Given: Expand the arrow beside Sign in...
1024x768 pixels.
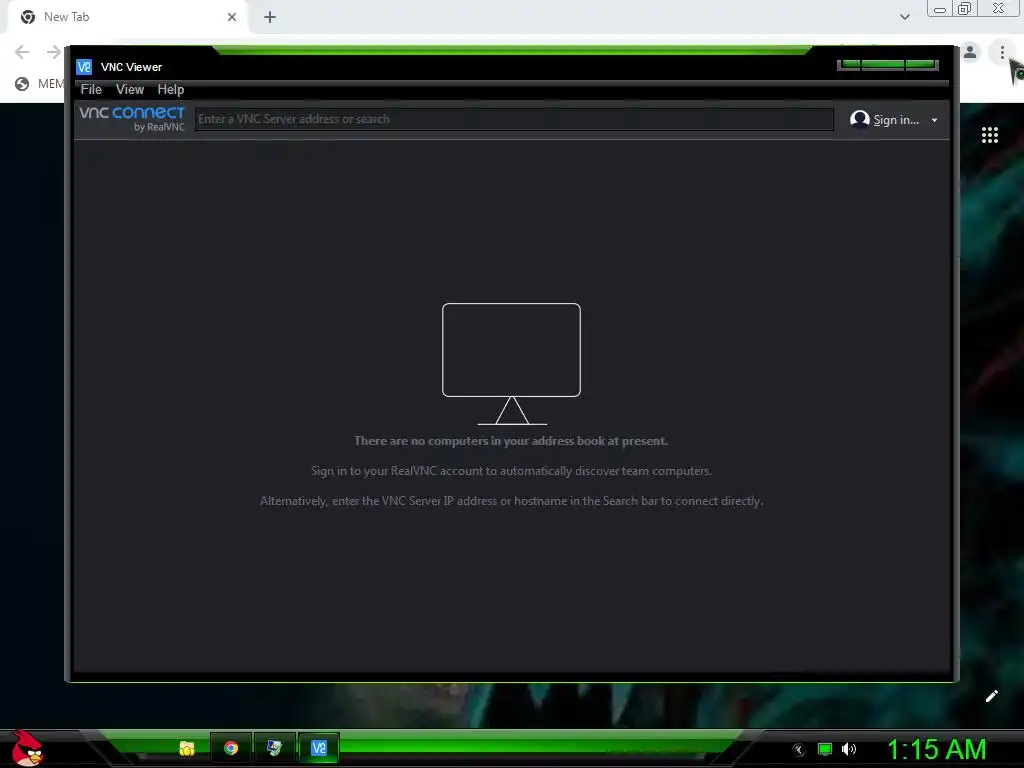Looking at the screenshot, I should (x=935, y=120).
